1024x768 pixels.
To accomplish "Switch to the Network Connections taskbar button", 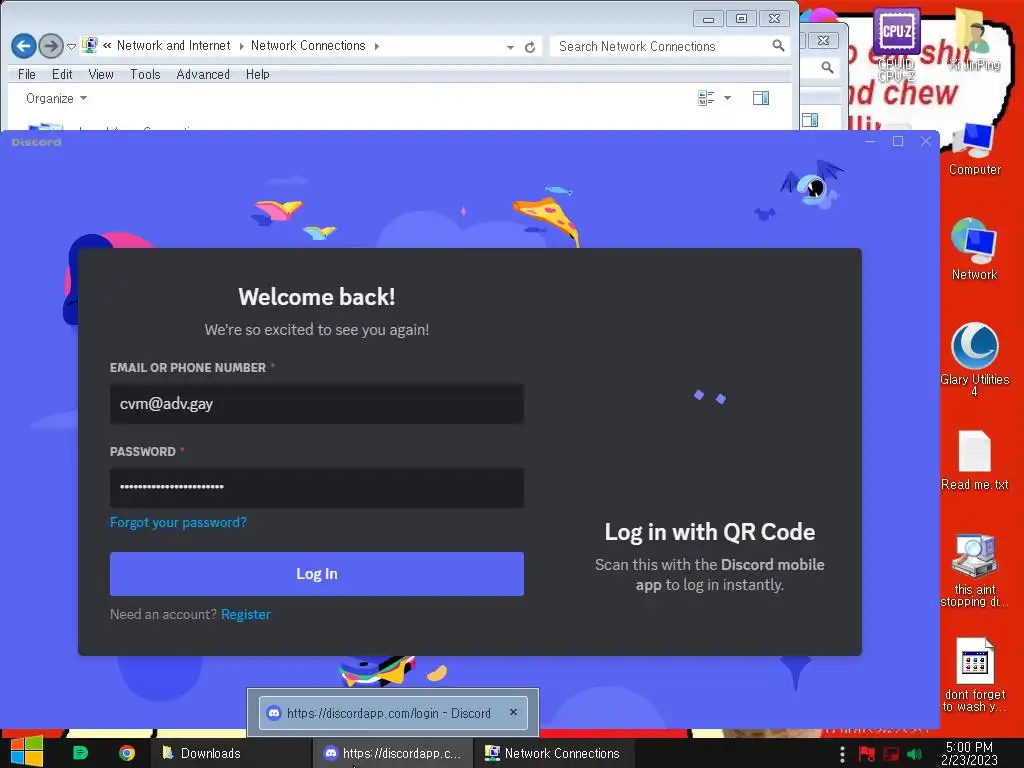I will [x=554, y=753].
